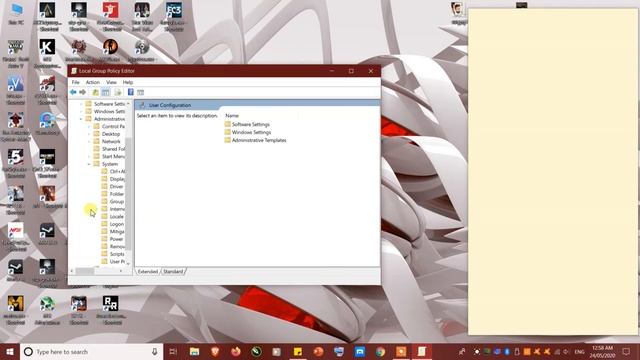
Task: Expand the Control Panel tree node arrow
Action: tap(89, 127)
